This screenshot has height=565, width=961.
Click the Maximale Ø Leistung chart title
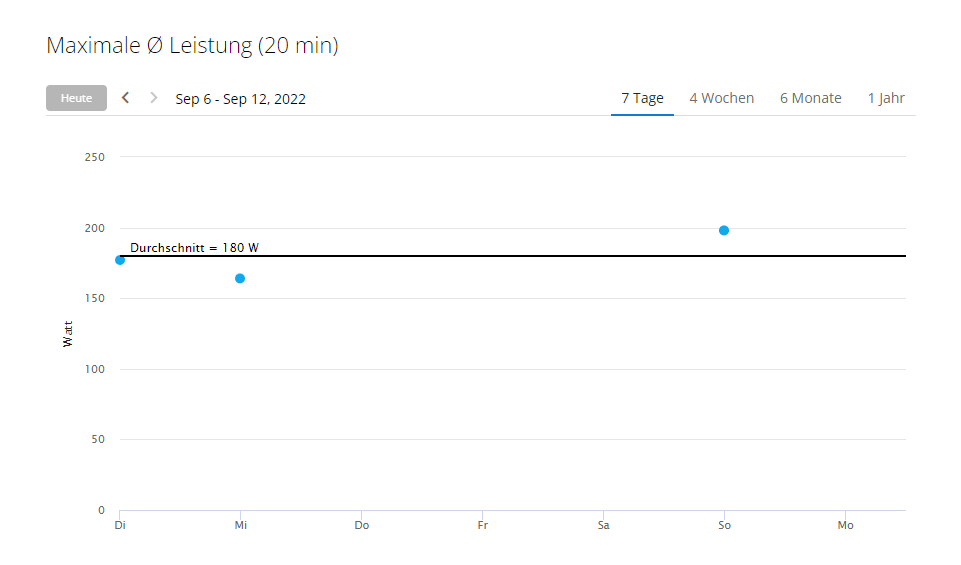[192, 46]
